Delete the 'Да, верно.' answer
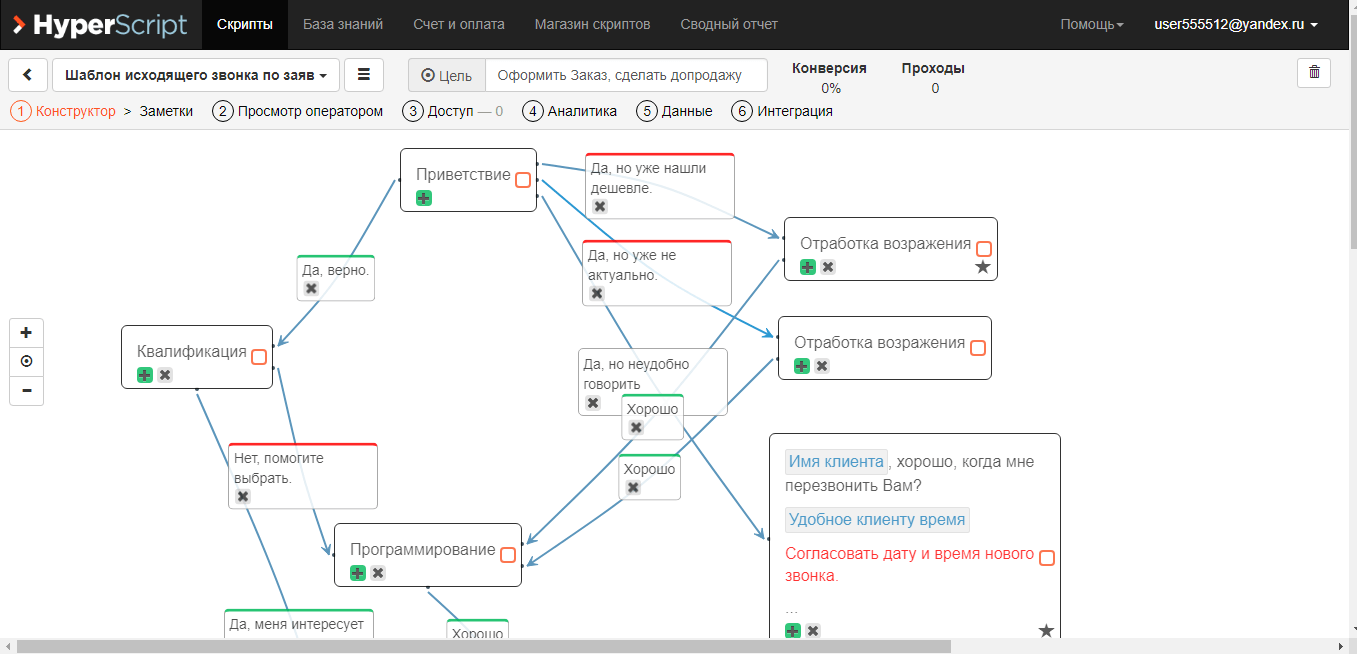1357x654 pixels. pyautogui.click(x=311, y=288)
